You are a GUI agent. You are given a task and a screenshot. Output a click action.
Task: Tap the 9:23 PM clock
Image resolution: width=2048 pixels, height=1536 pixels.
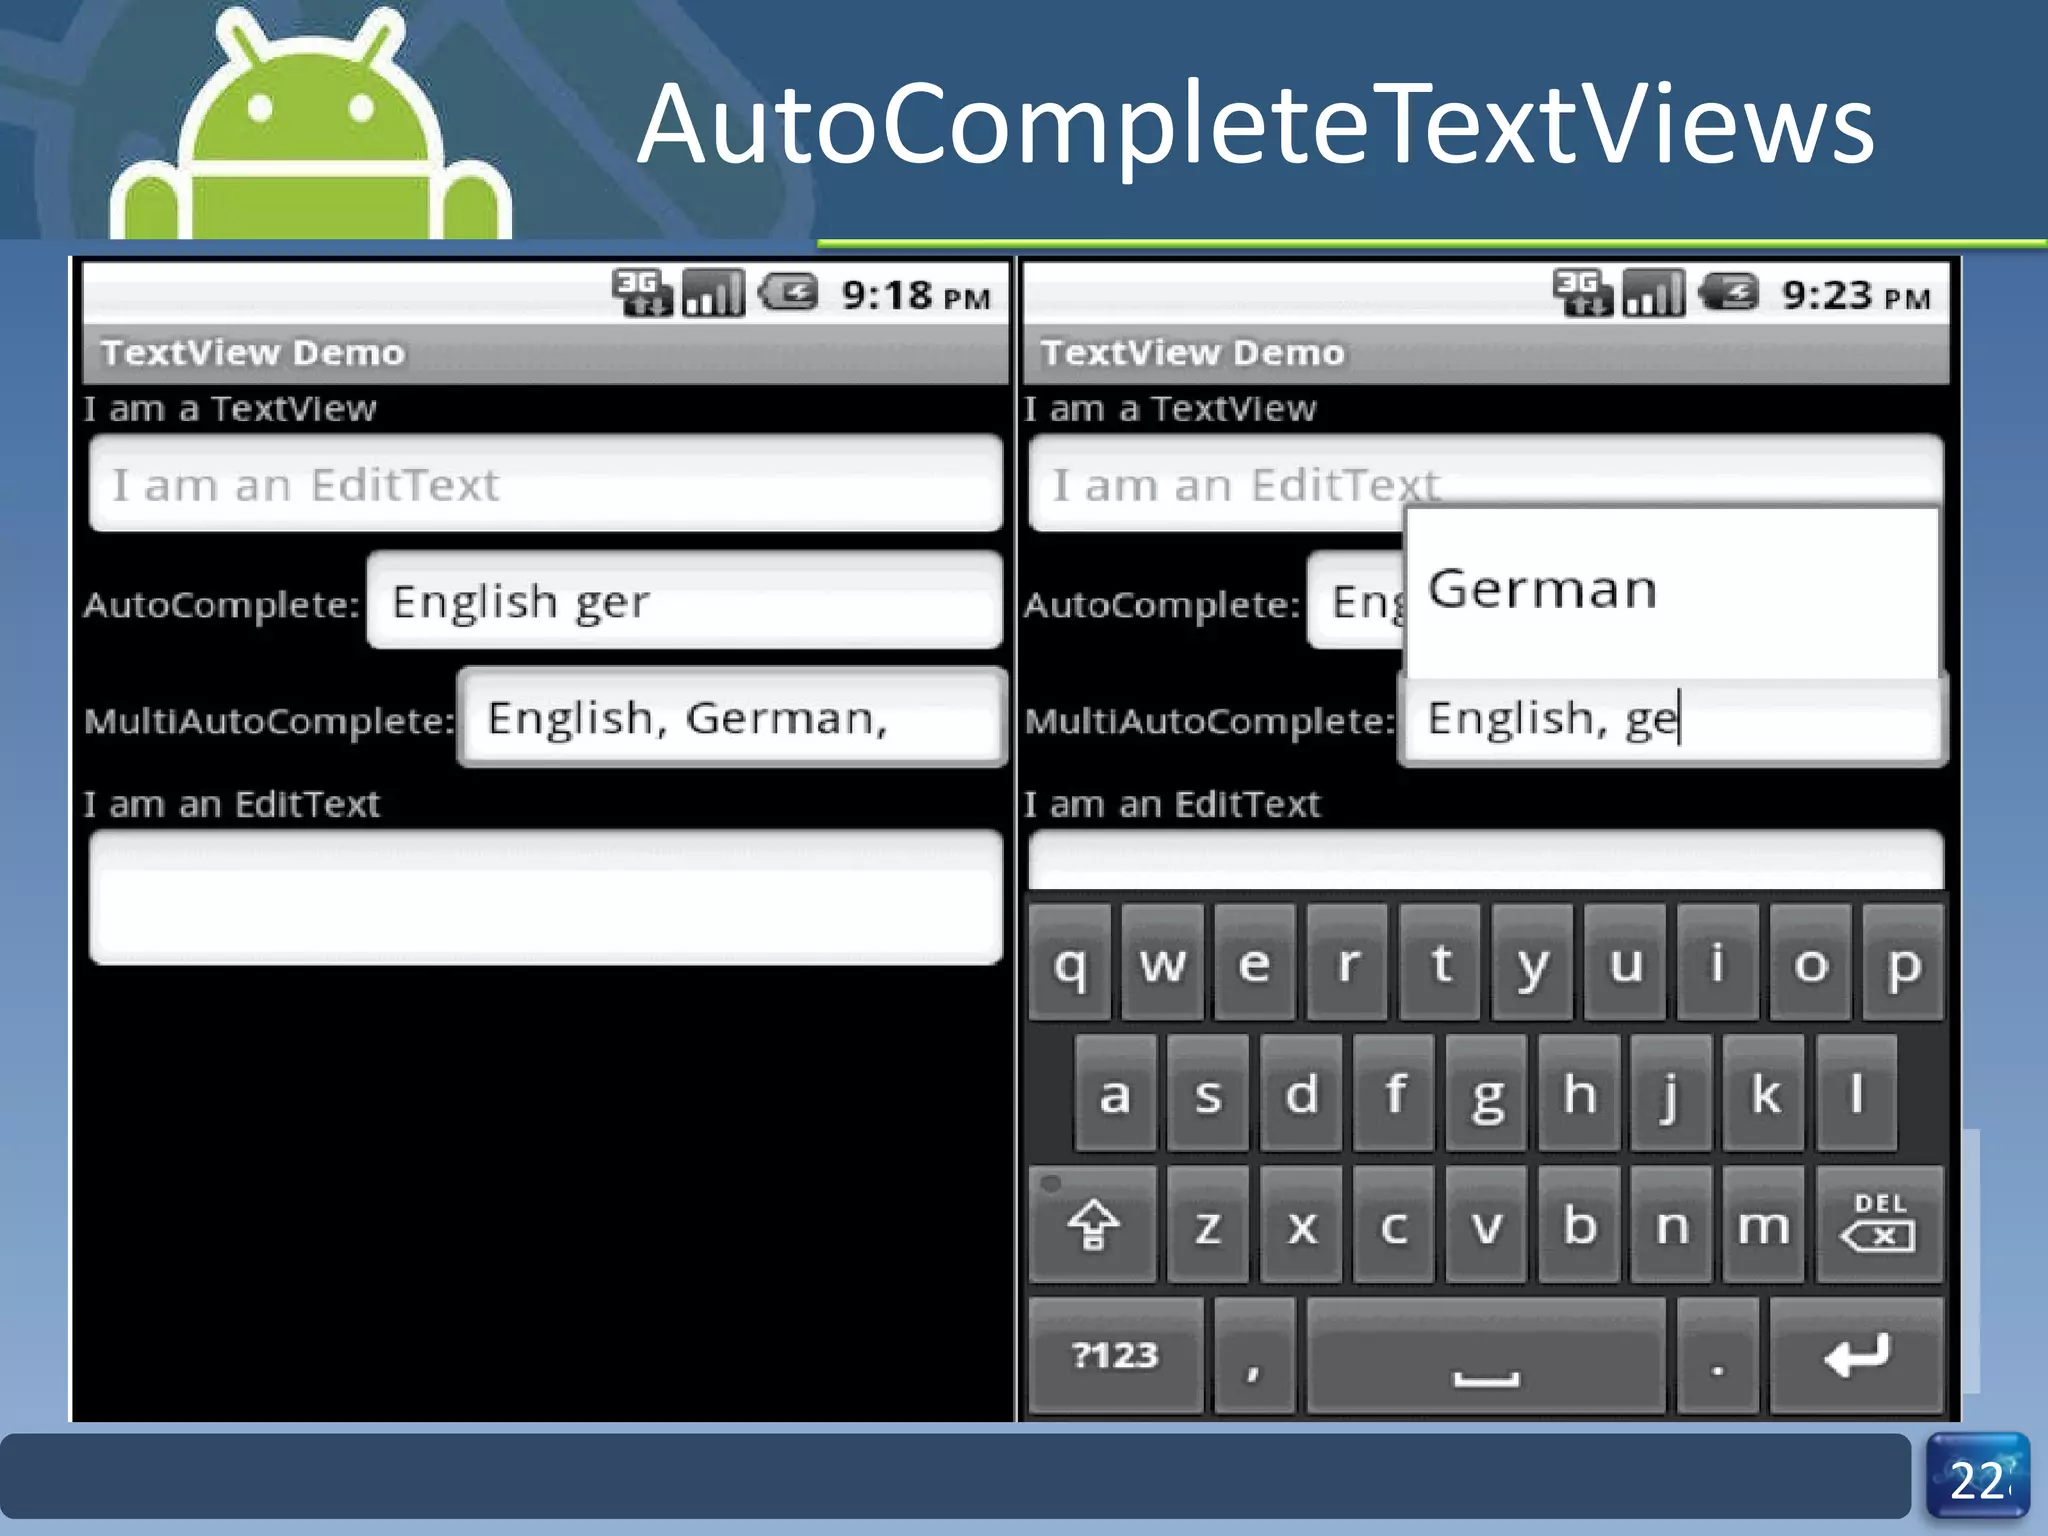1856,295
